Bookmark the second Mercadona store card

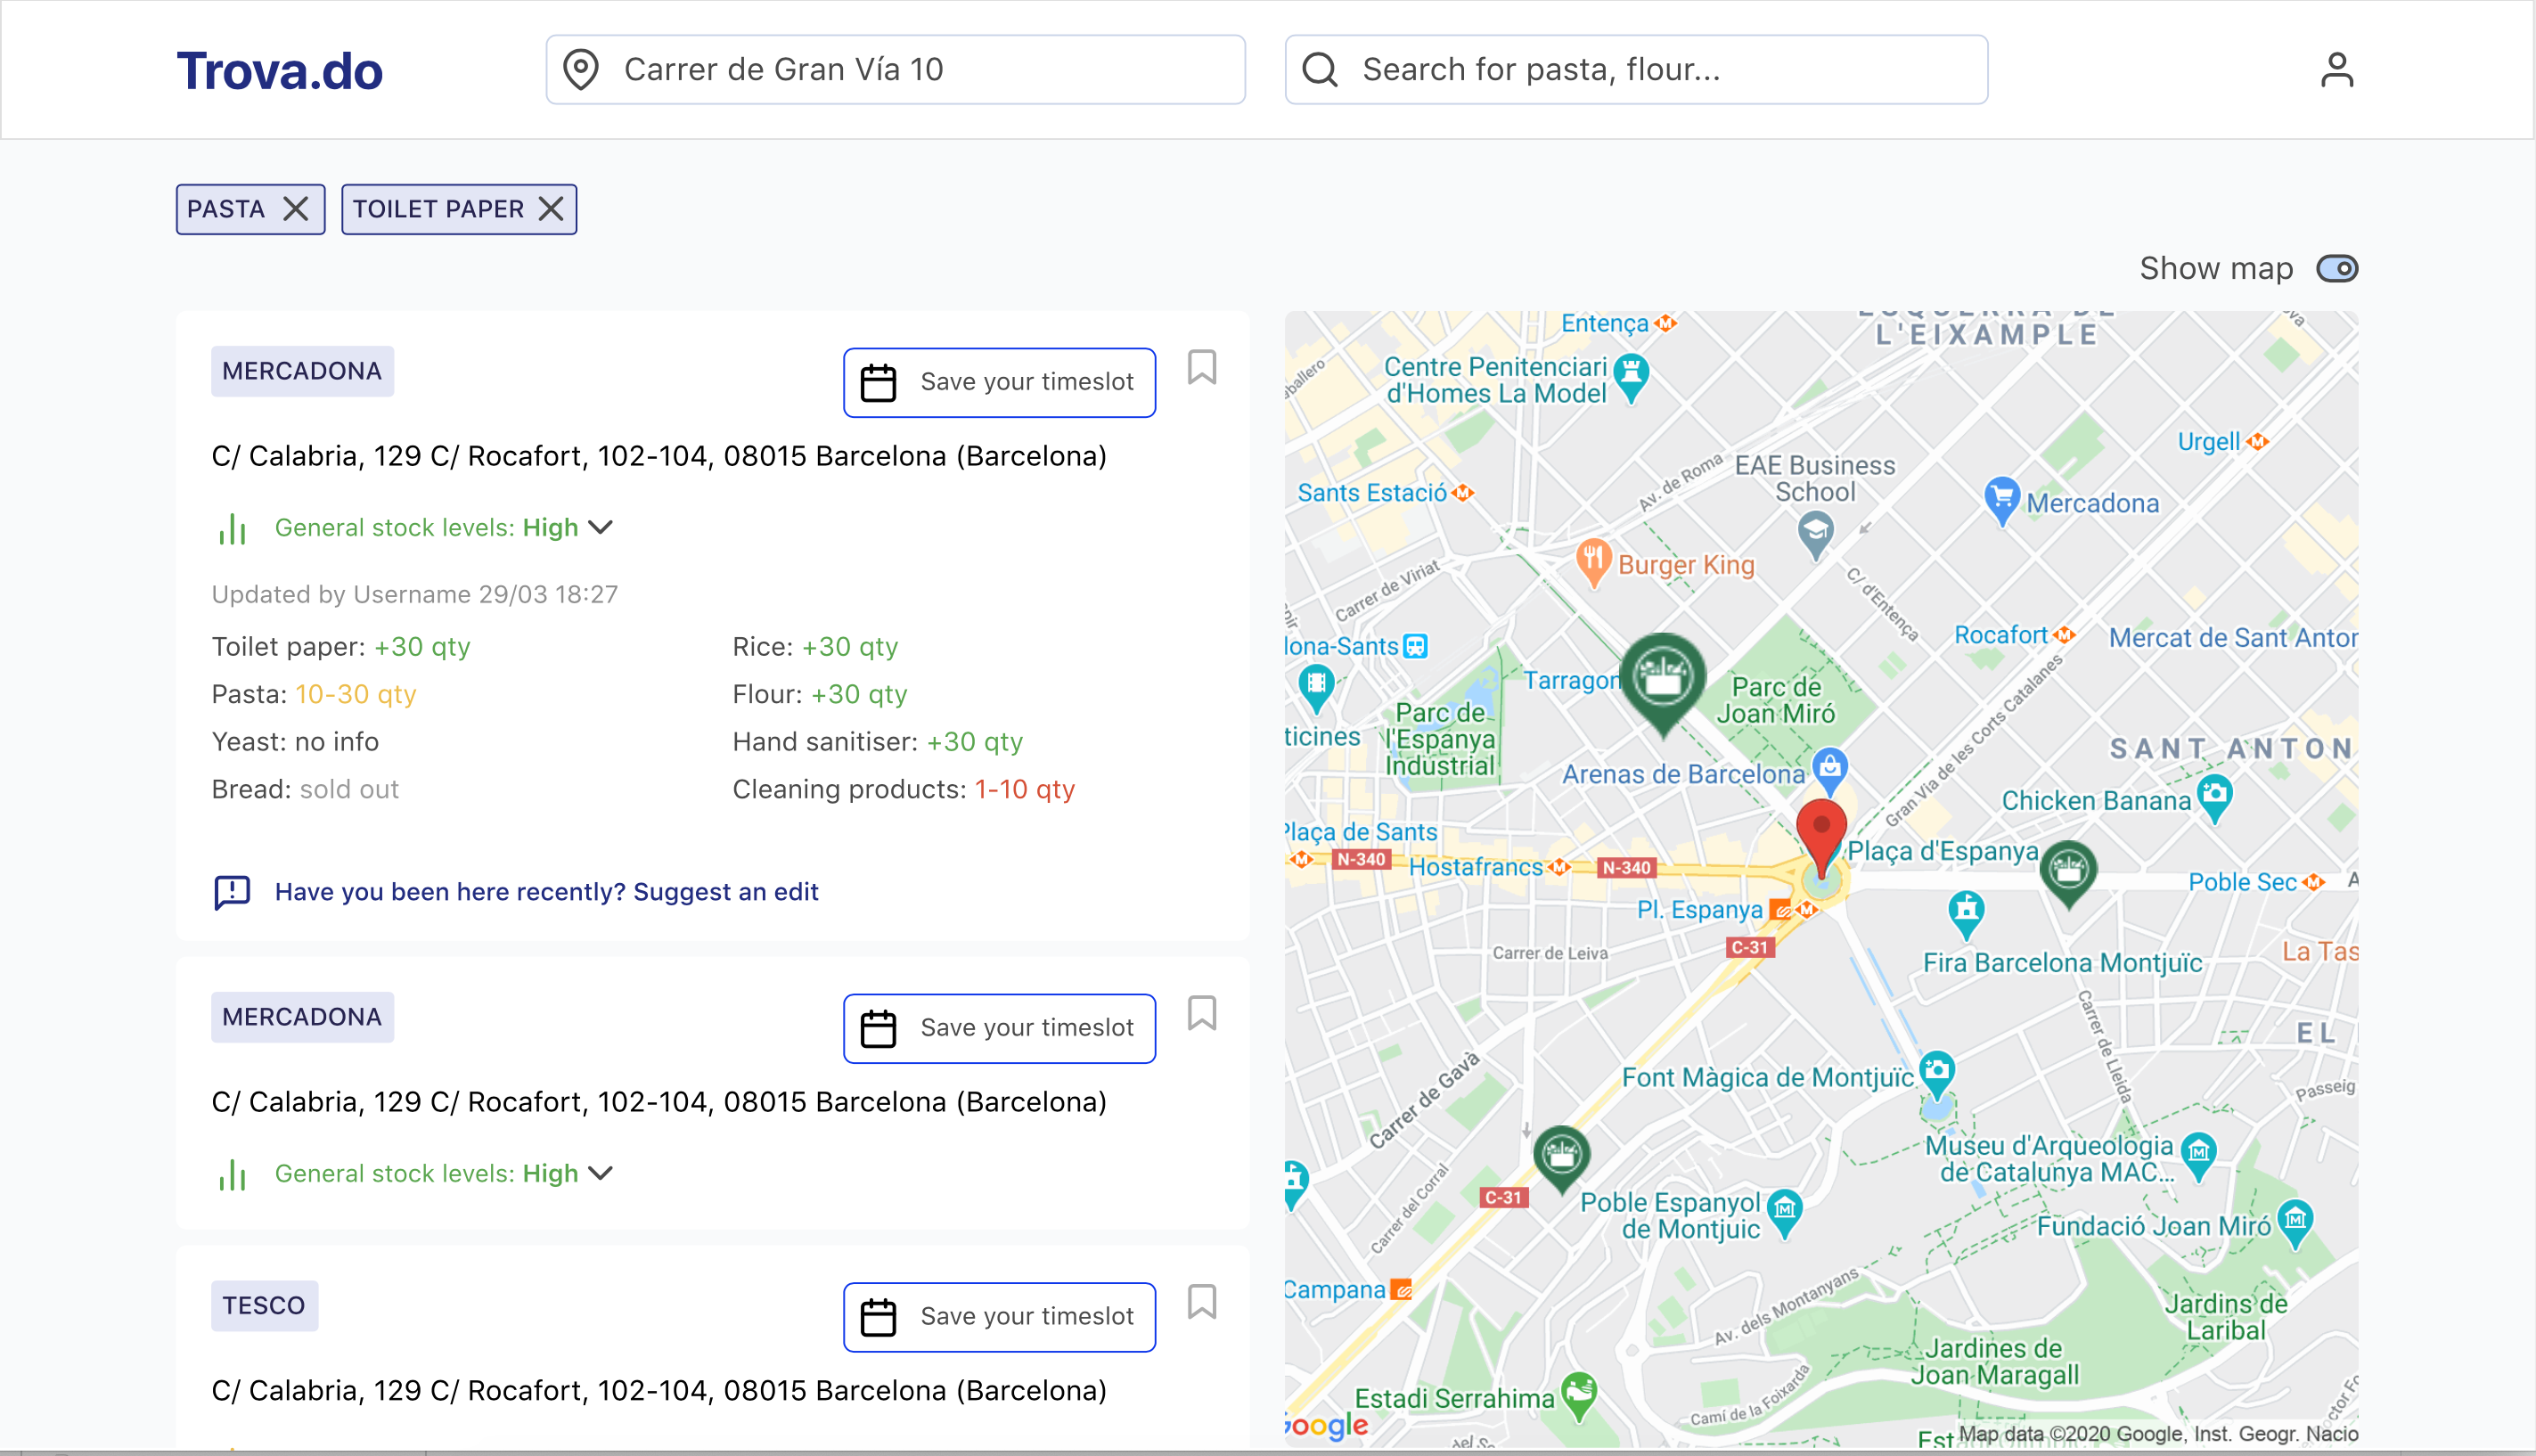1202,1013
